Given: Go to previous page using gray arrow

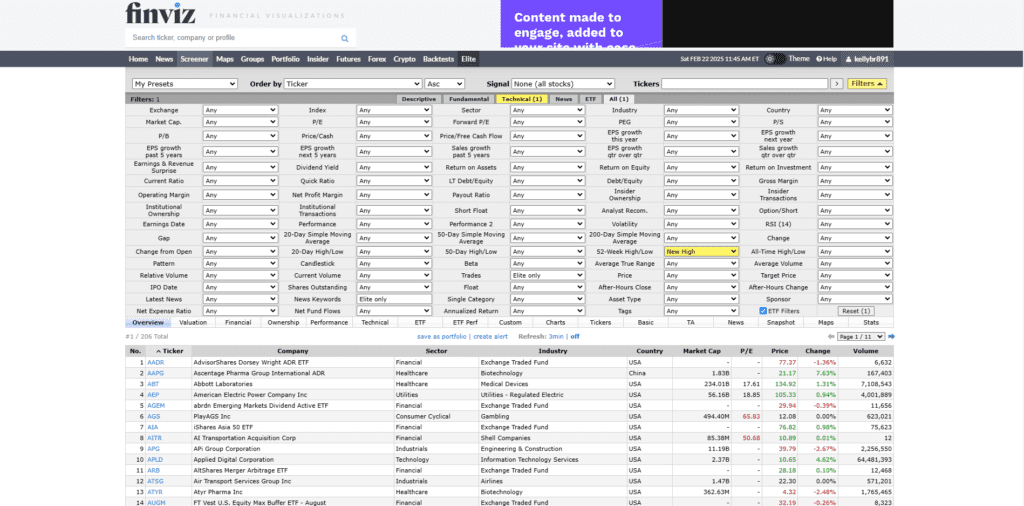Looking at the screenshot, I should 831,337.
